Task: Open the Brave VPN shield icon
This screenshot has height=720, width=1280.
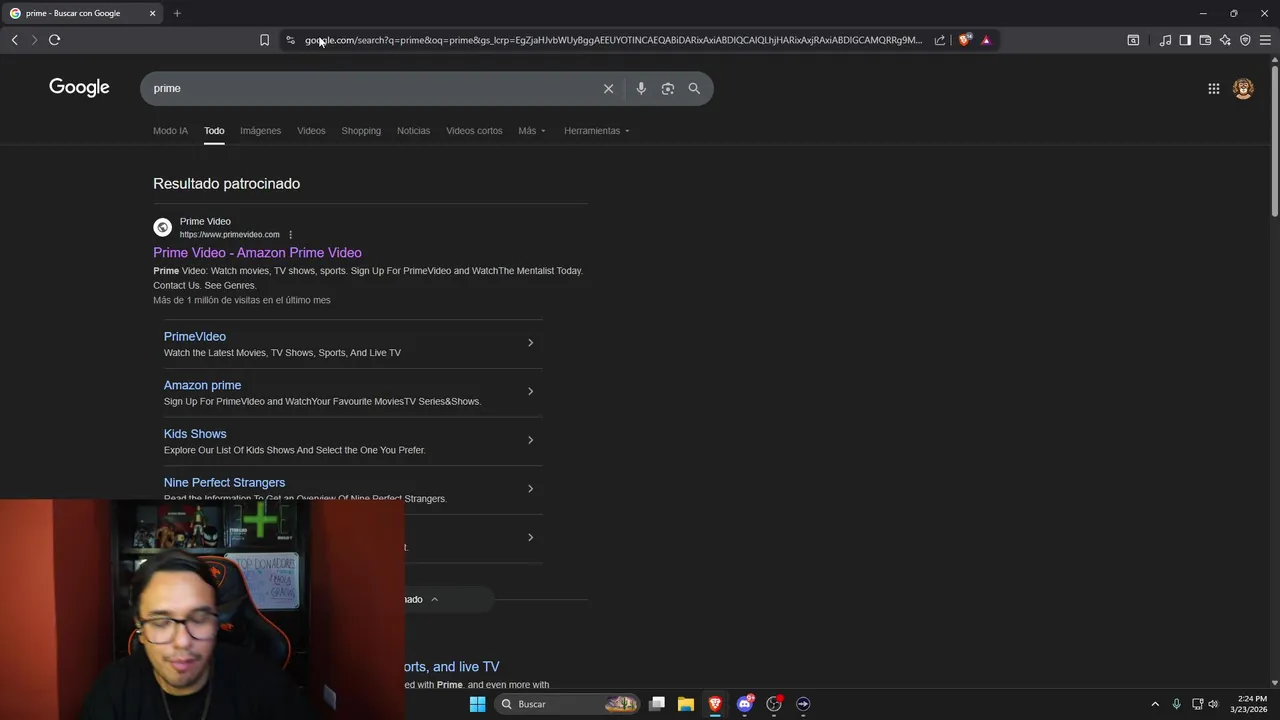Action: coord(1245,40)
